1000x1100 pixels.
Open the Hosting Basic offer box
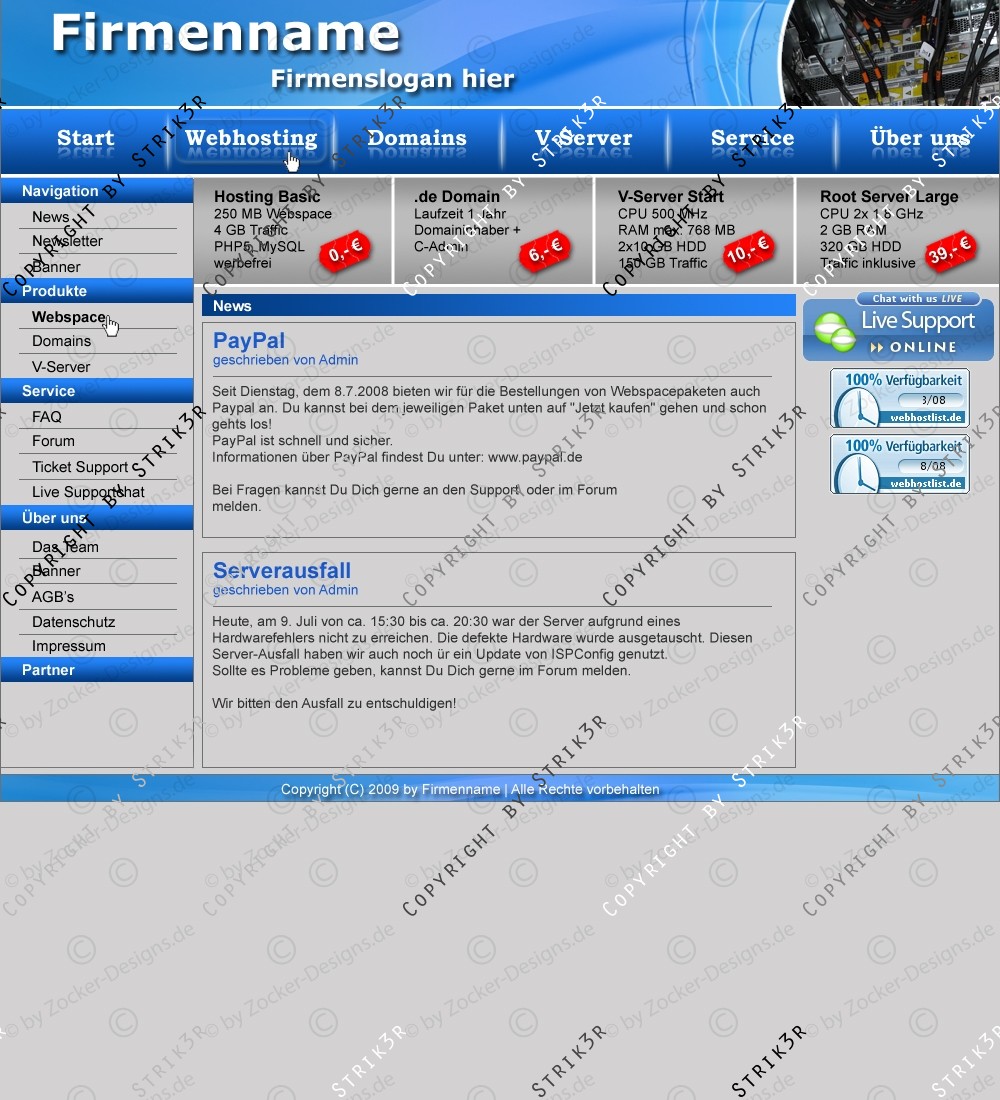tap(268, 197)
